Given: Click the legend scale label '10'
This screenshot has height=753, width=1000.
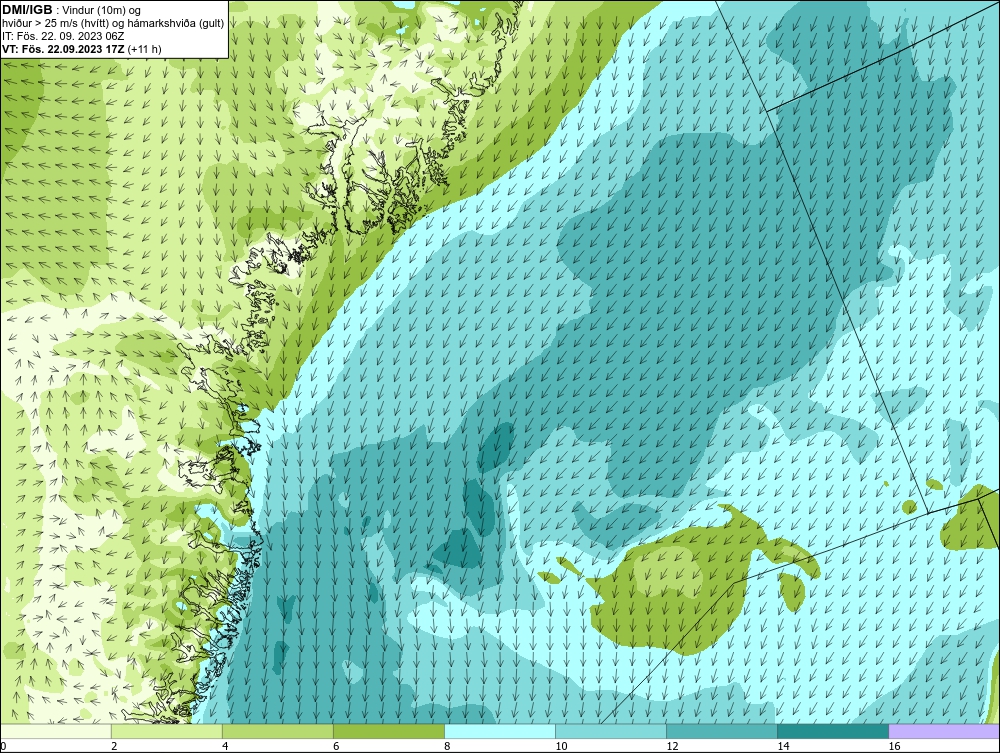Looking at the screenshot, I should click(x=561, y=746).
